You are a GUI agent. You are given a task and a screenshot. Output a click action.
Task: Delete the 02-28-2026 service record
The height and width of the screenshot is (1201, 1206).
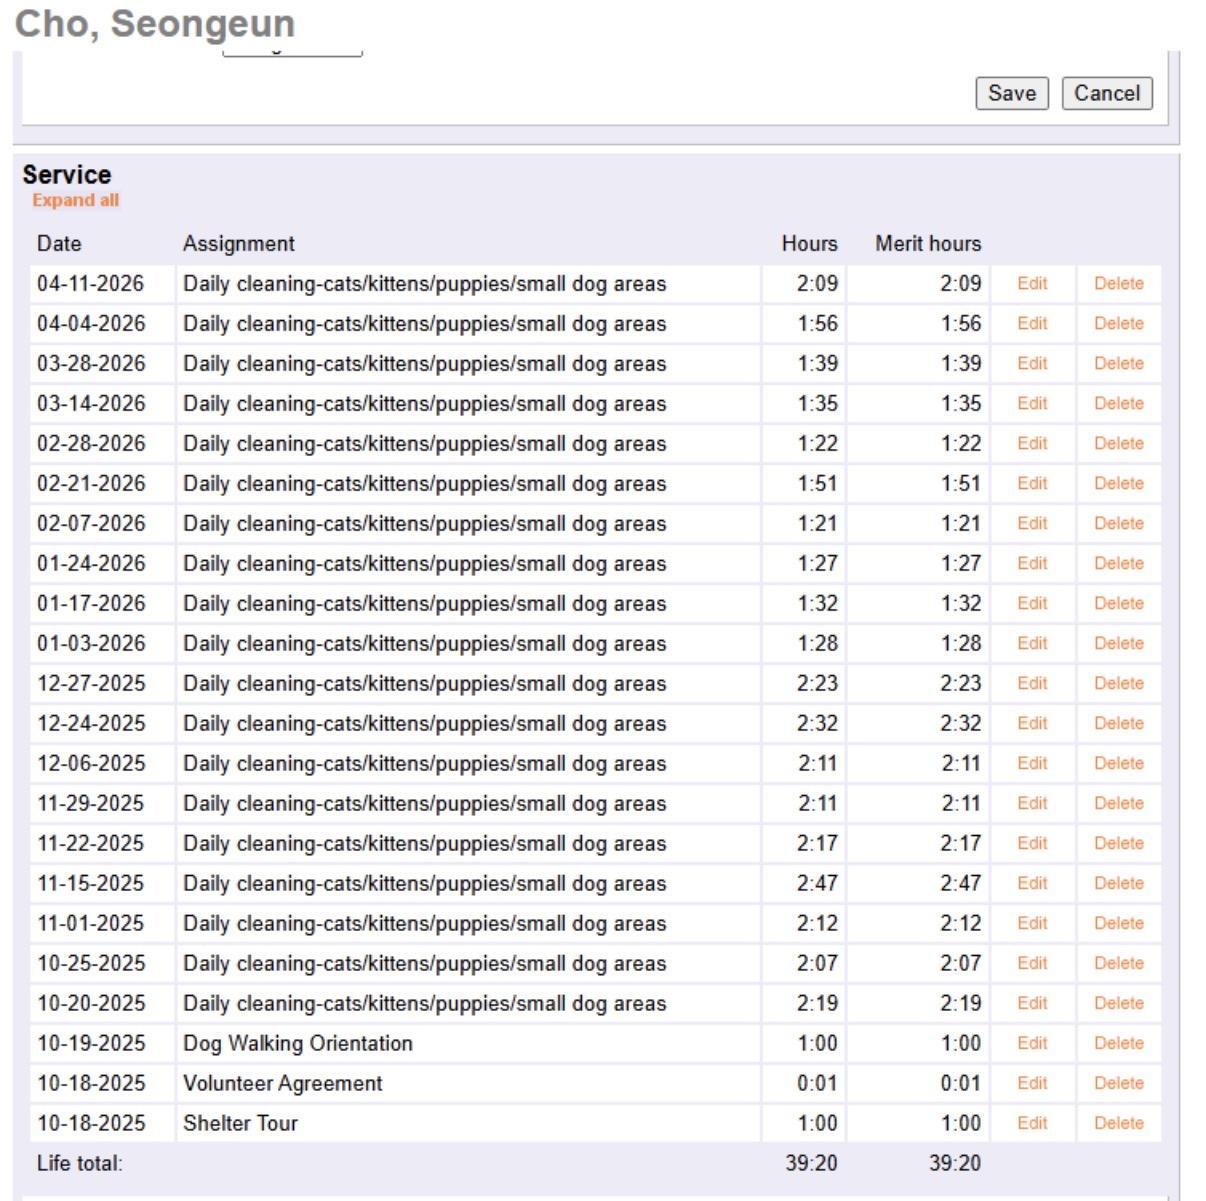[1118, 444]
